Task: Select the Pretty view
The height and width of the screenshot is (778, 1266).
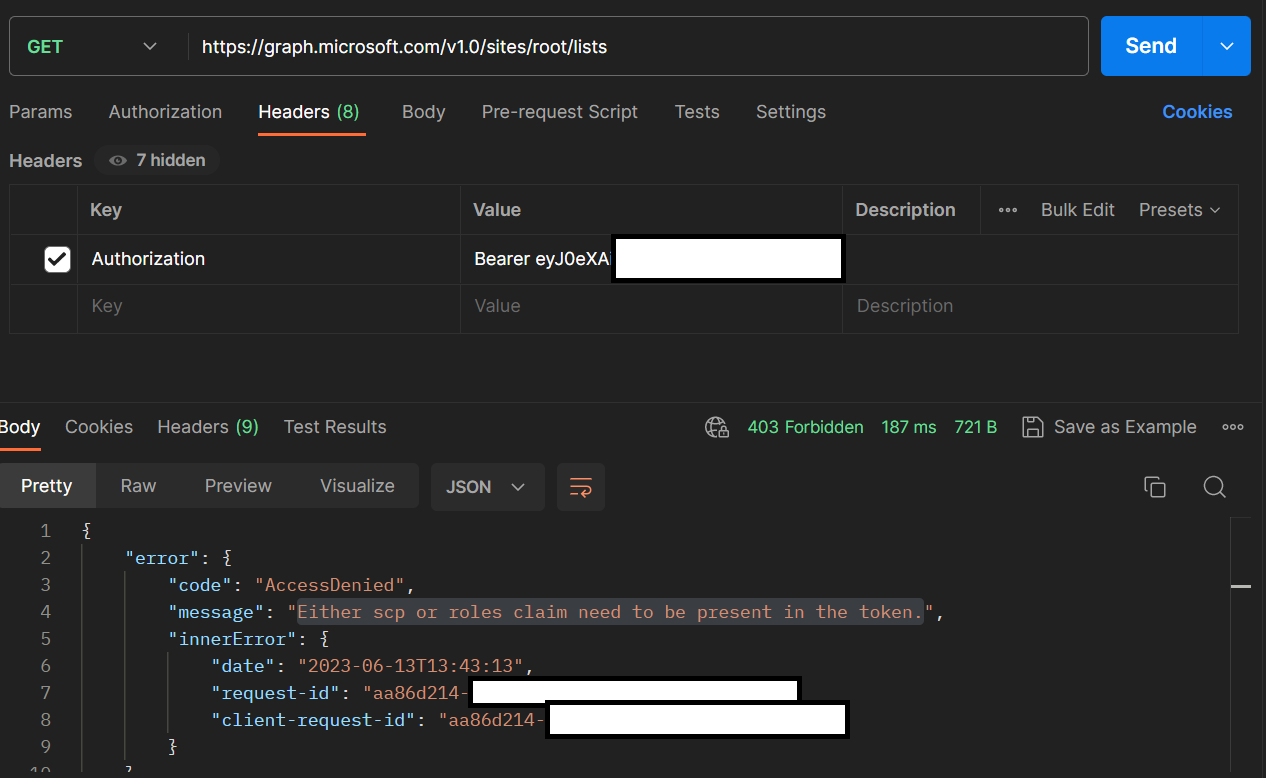Action: 47,486
